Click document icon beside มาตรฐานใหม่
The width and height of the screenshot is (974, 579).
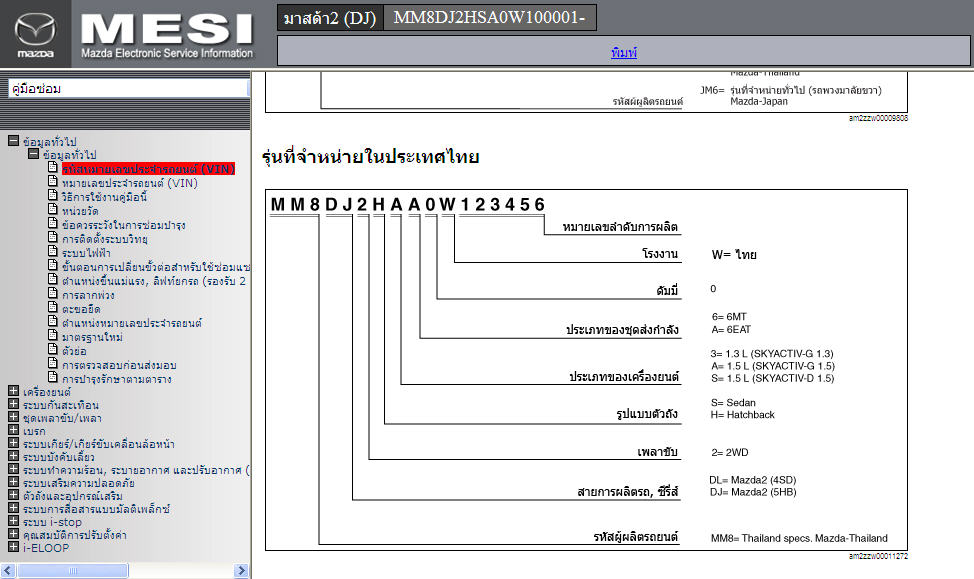click(x=53, y=335)
